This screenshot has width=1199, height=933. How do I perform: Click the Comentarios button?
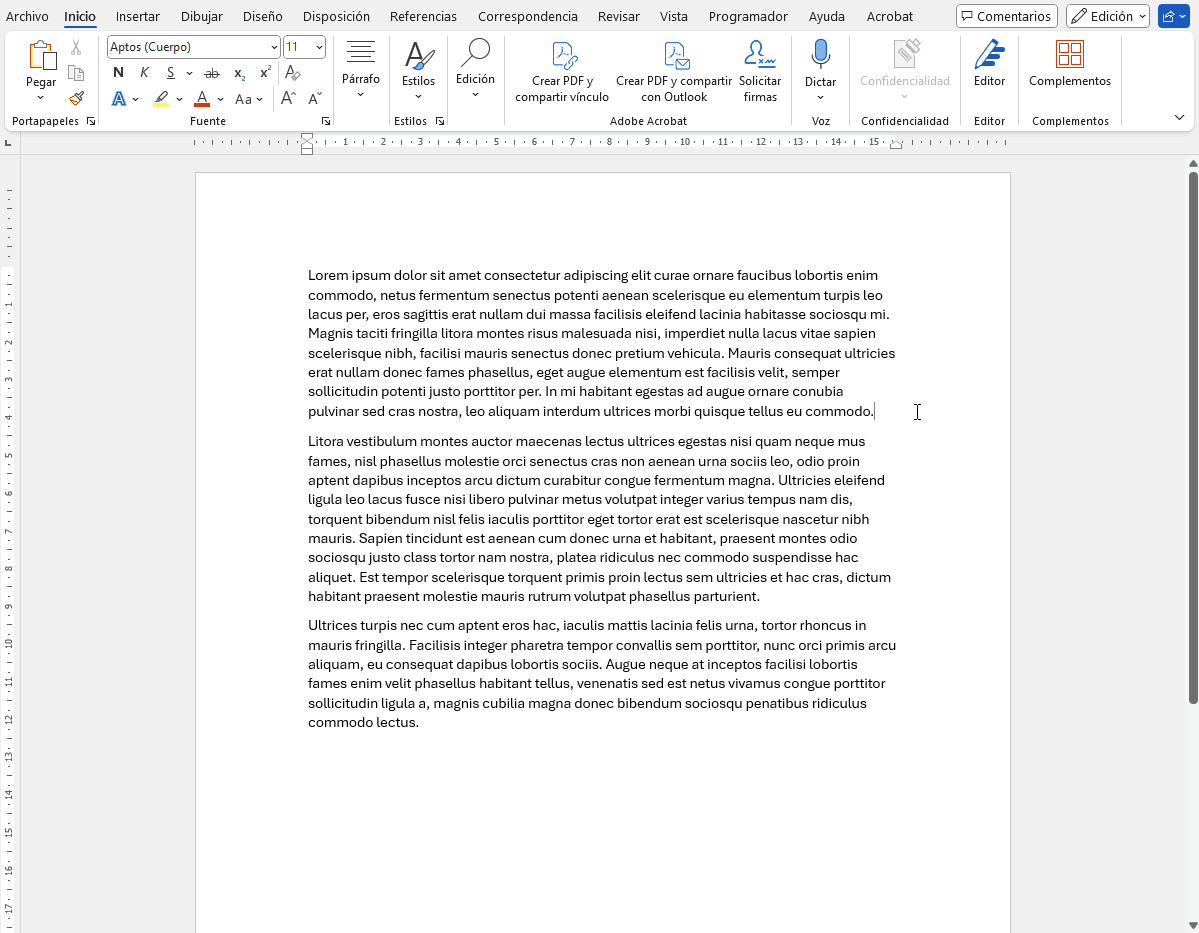1006,16
